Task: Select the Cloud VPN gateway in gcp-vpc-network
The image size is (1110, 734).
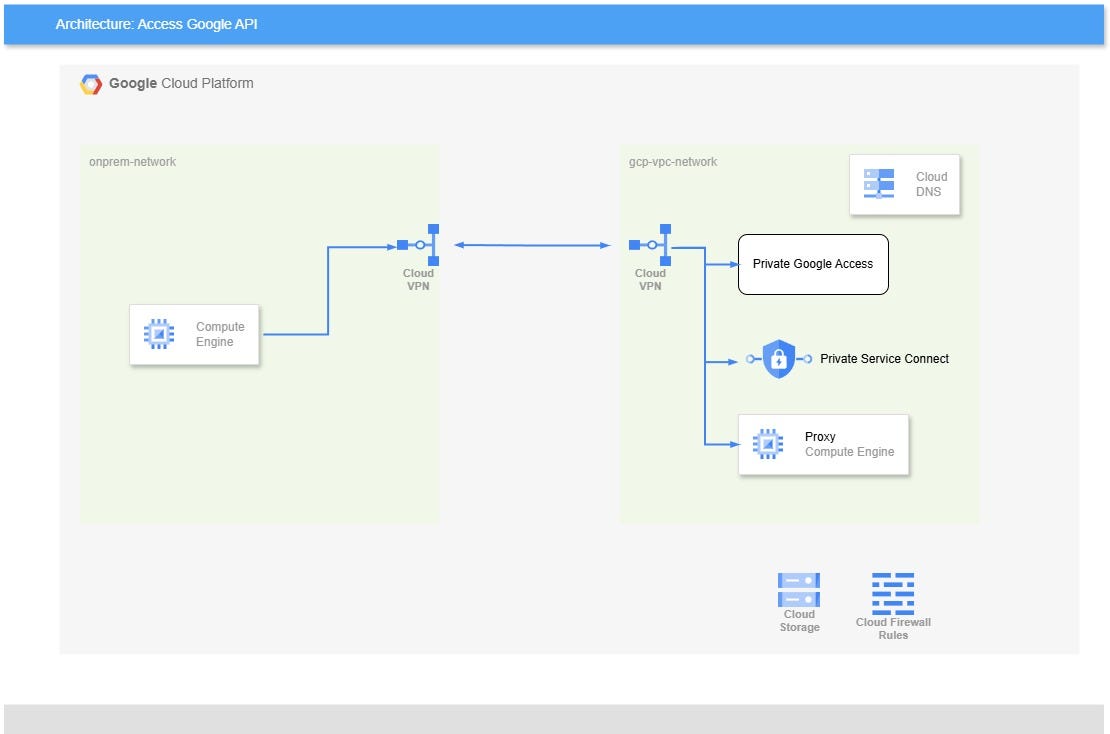Action: point(651,243)
